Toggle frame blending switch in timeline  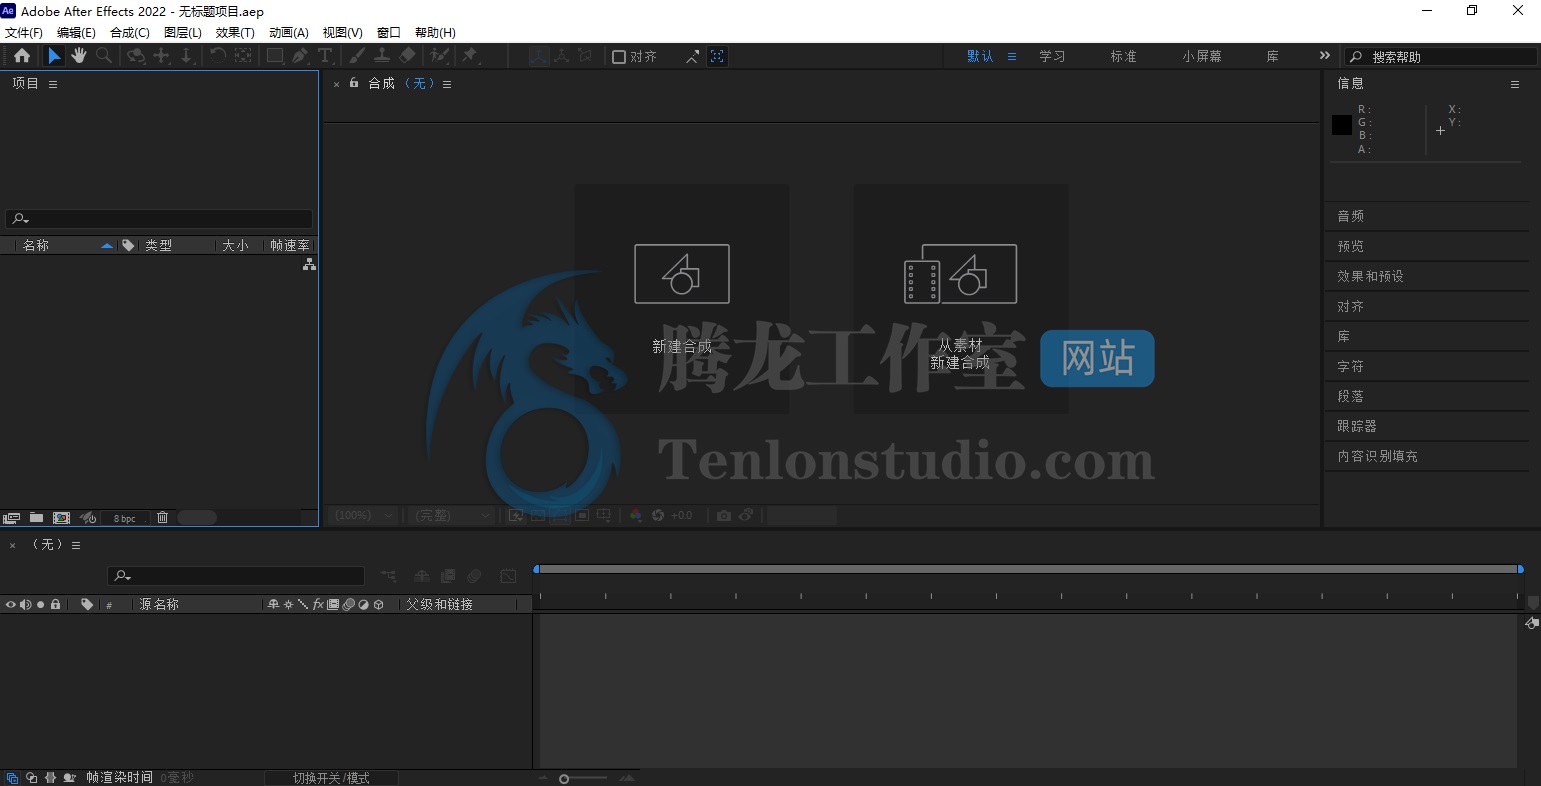[448, 576]
